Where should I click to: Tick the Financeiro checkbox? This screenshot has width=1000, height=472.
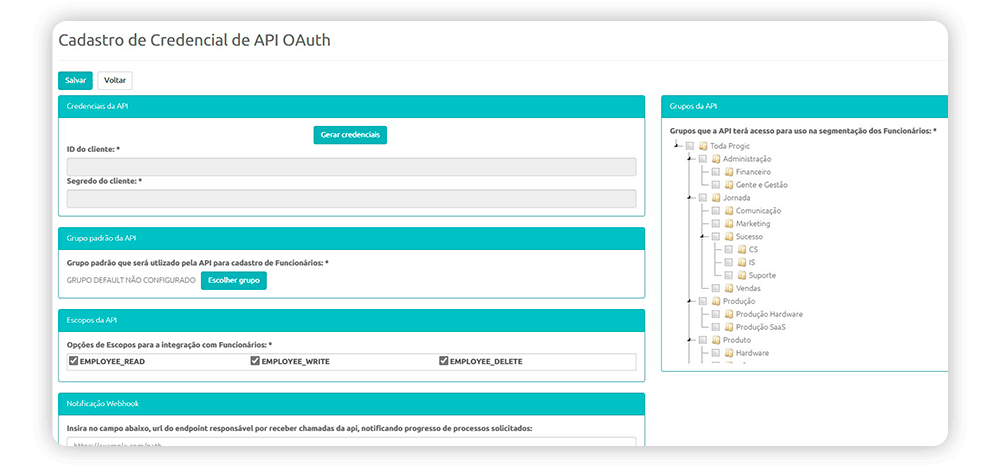coord(715,172)
